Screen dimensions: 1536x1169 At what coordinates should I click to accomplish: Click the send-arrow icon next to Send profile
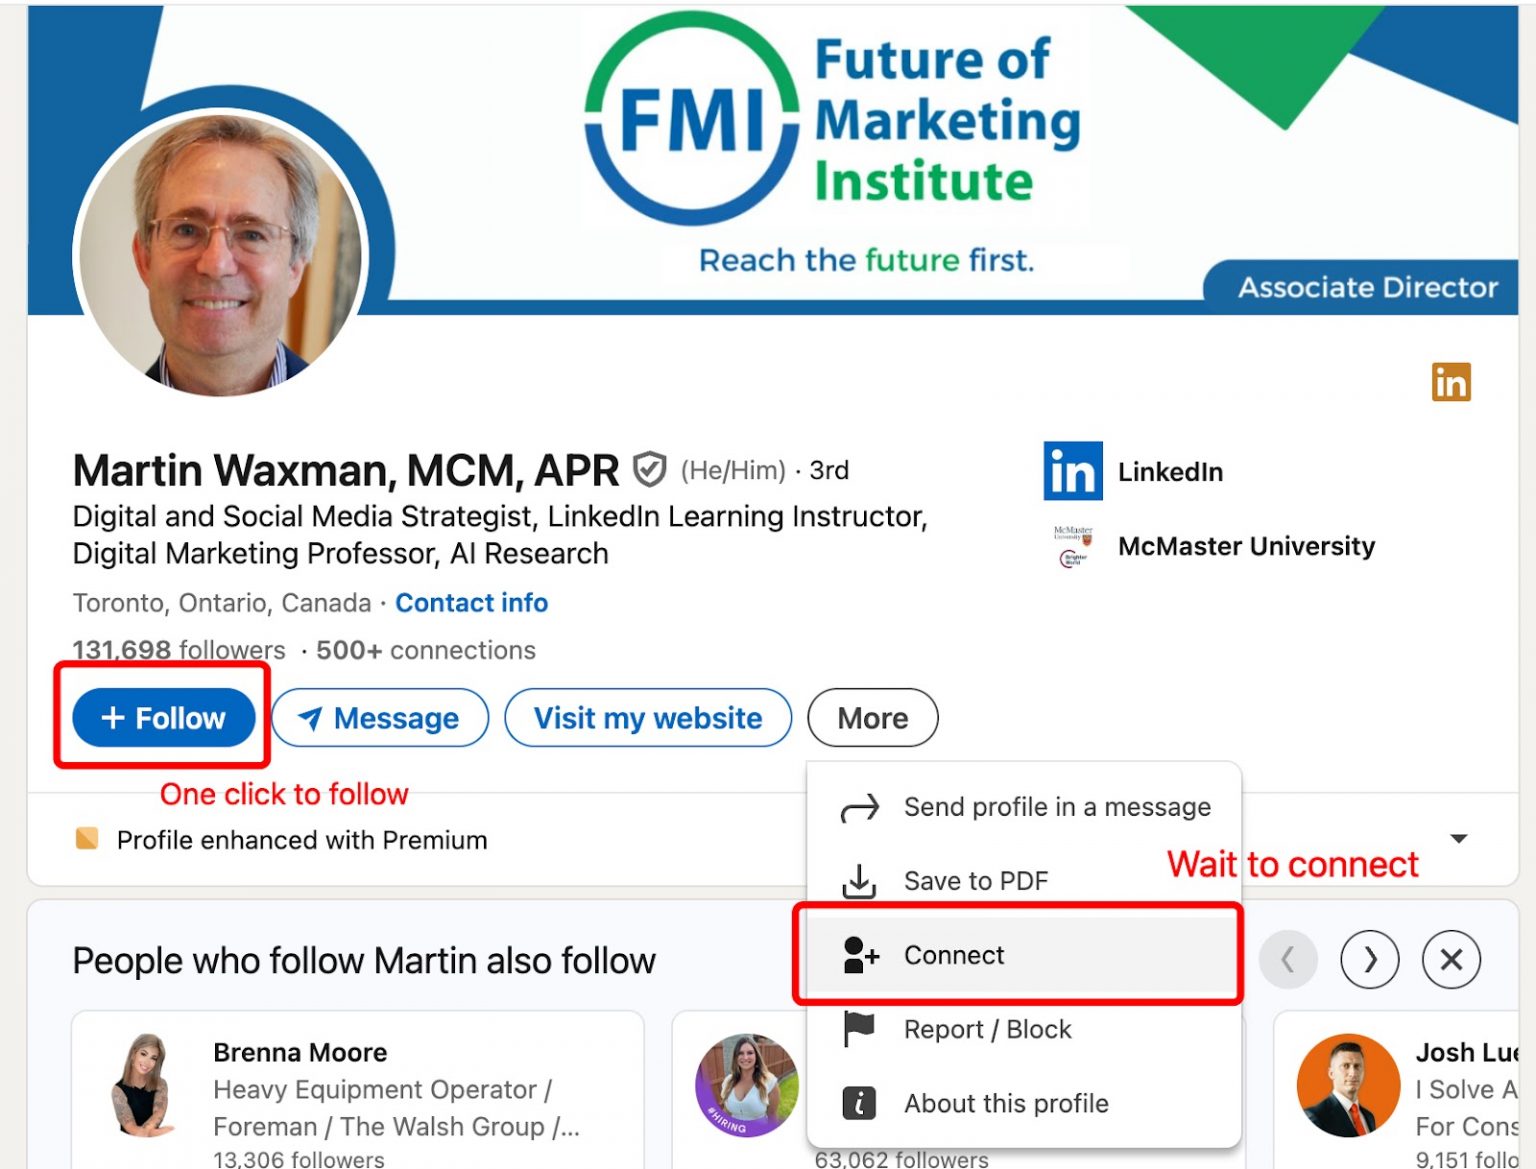coord(857,806)
